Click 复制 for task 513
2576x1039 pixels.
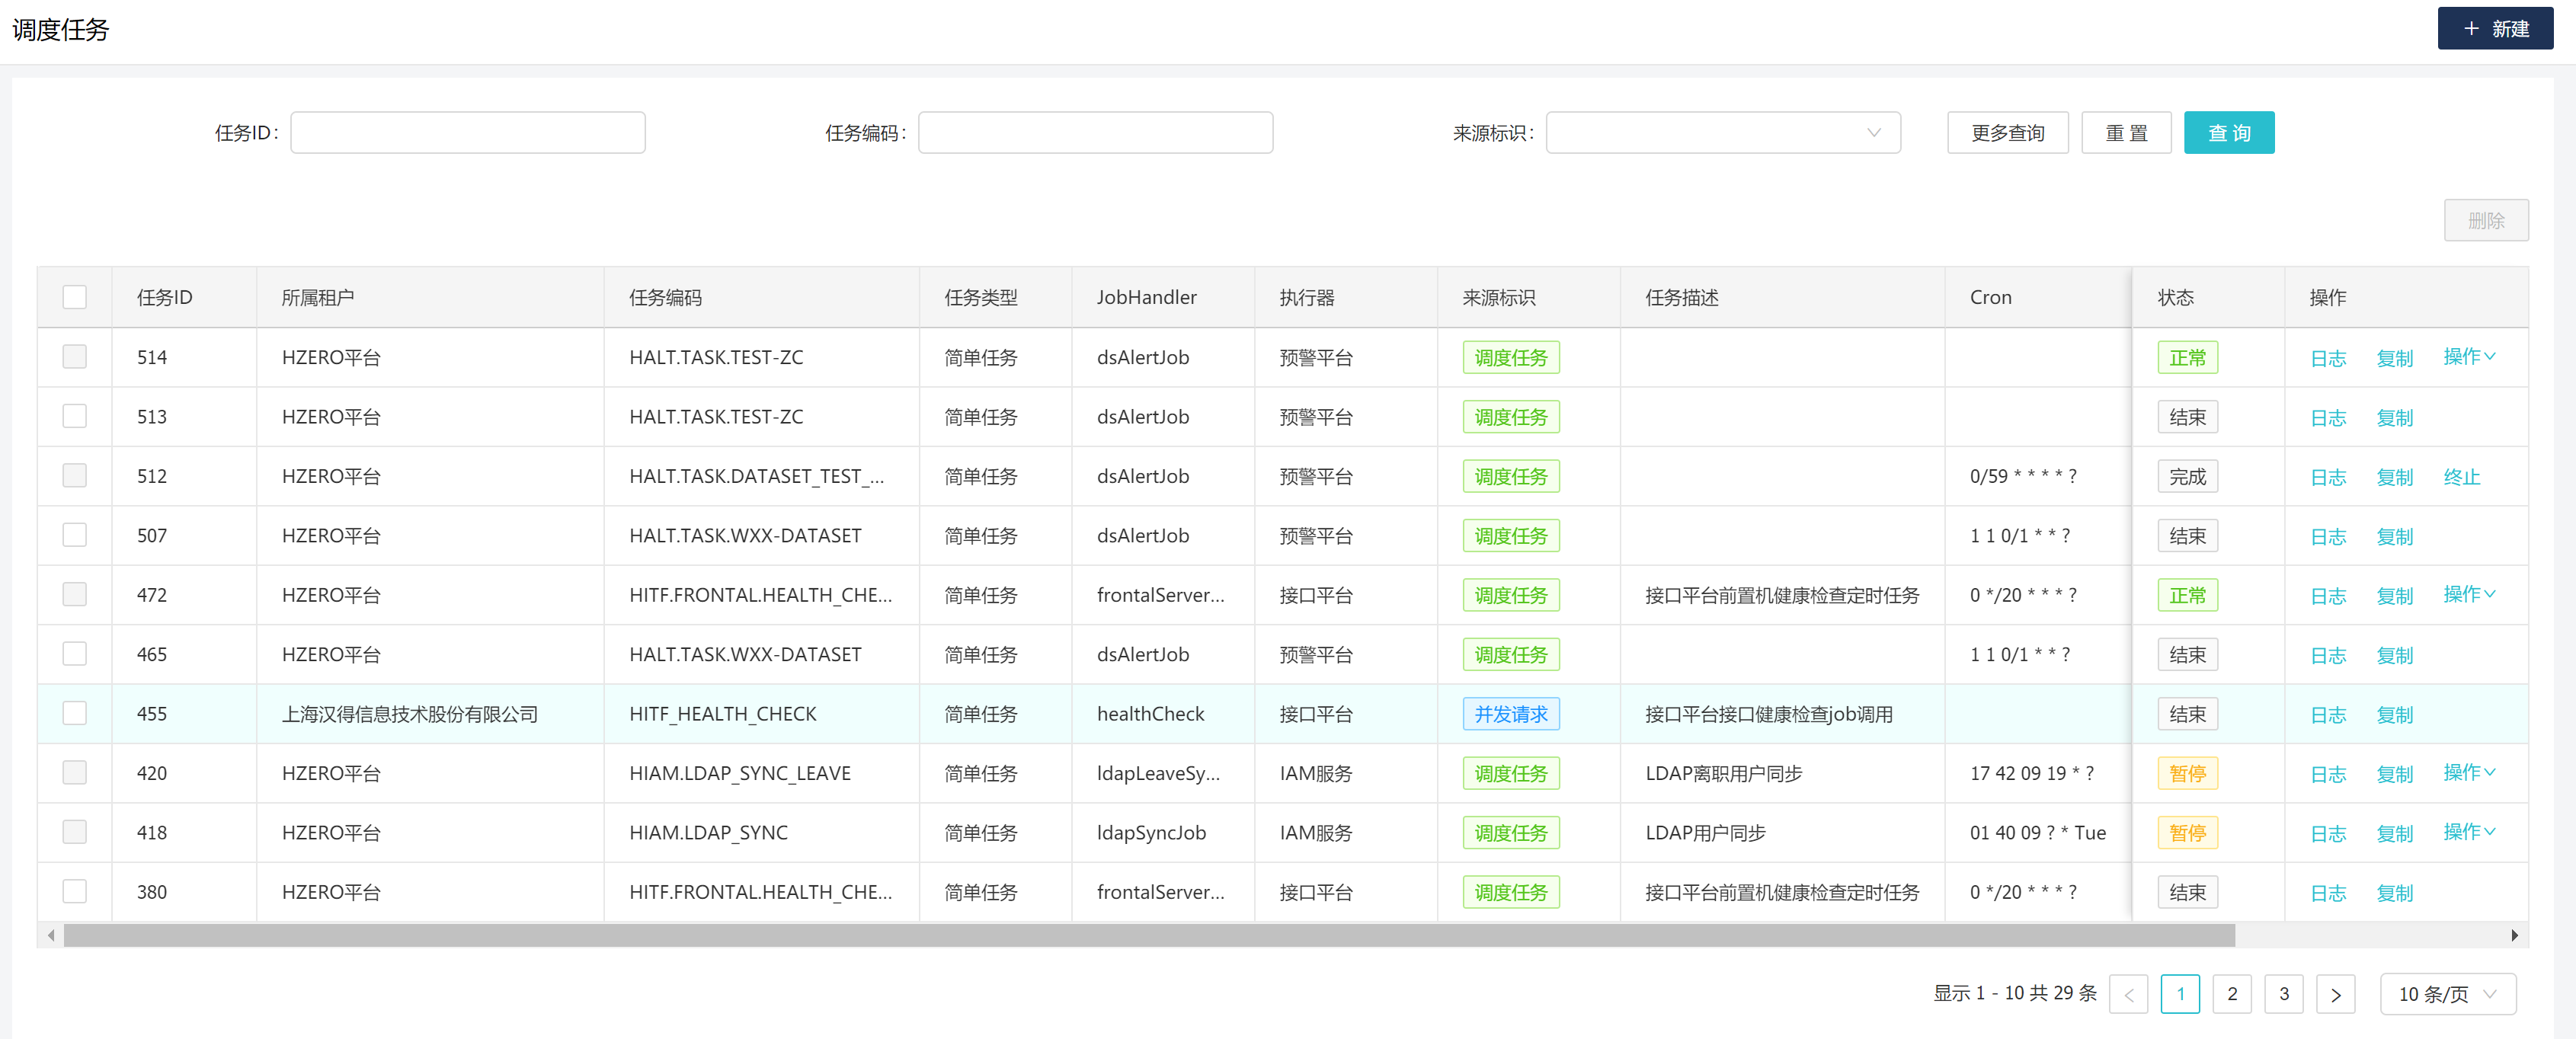click(x=2394, y=417)
